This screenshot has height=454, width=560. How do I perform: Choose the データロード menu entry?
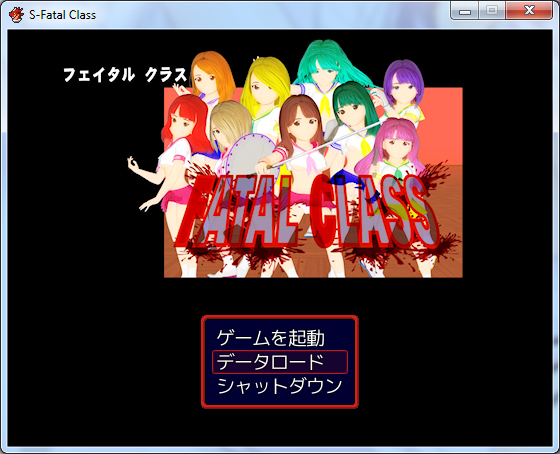point(280,362)
